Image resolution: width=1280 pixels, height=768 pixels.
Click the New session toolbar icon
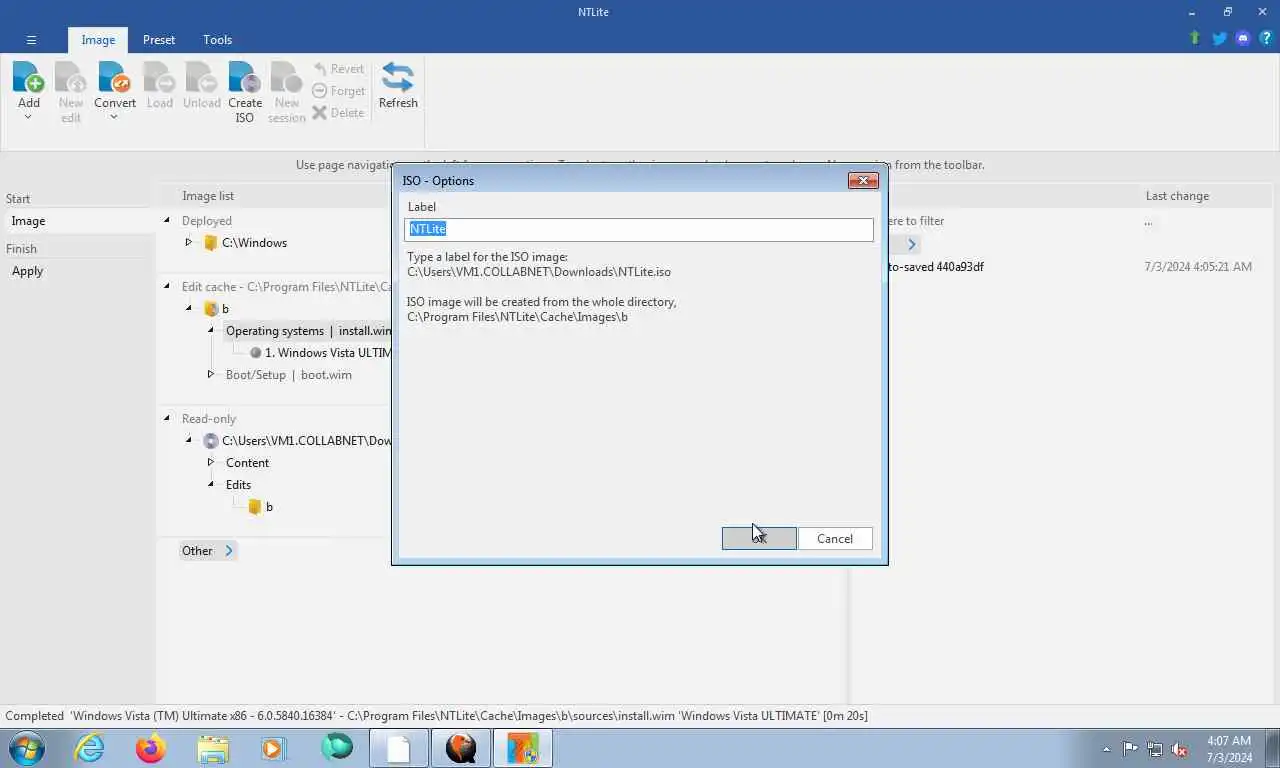286,78
